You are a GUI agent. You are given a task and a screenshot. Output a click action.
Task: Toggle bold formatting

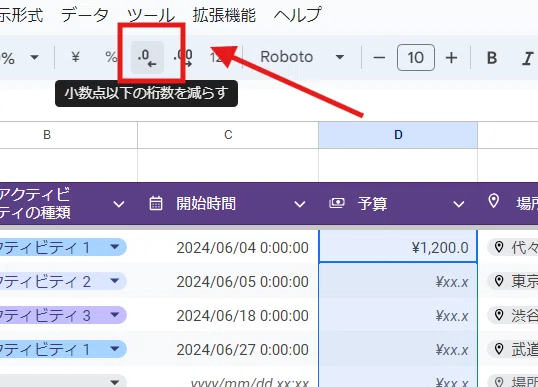click(492, 58)
